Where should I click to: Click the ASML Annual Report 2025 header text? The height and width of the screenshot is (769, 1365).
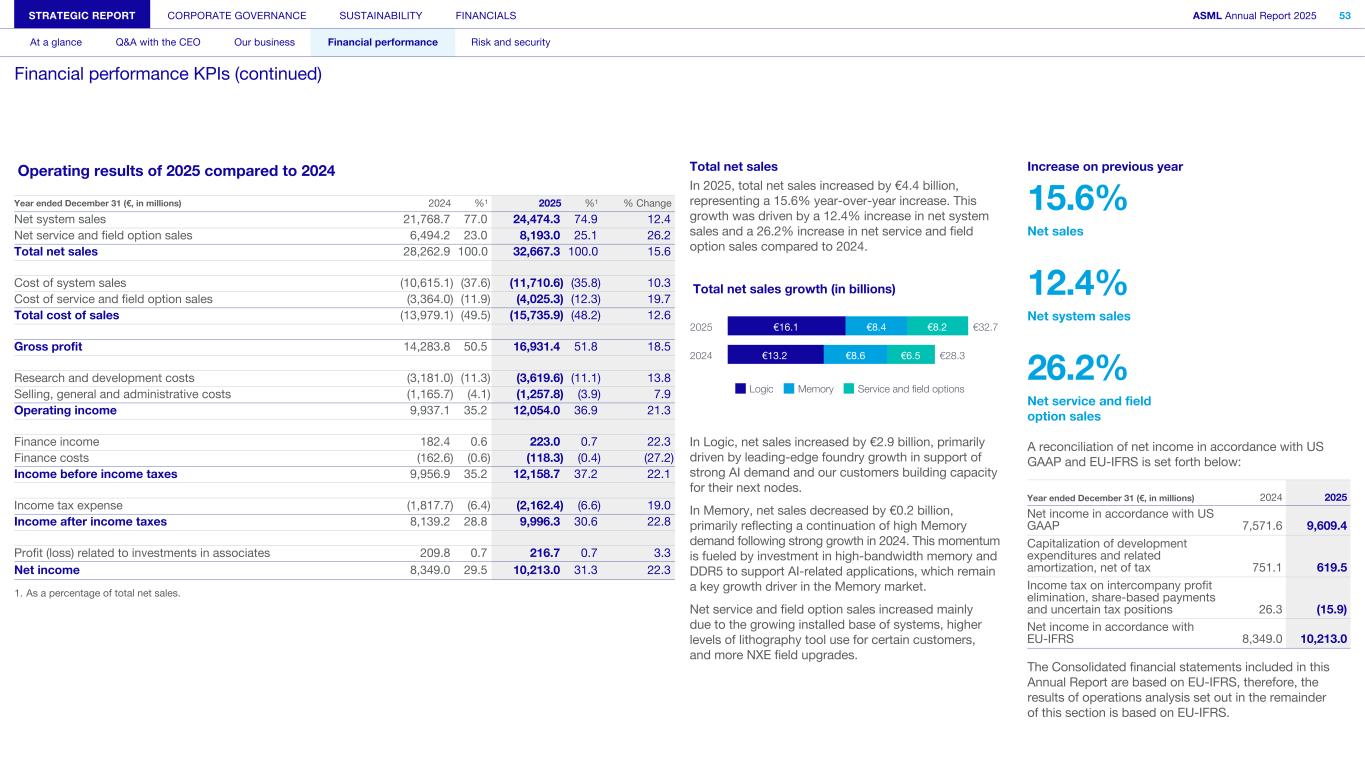coord(1254,15)
